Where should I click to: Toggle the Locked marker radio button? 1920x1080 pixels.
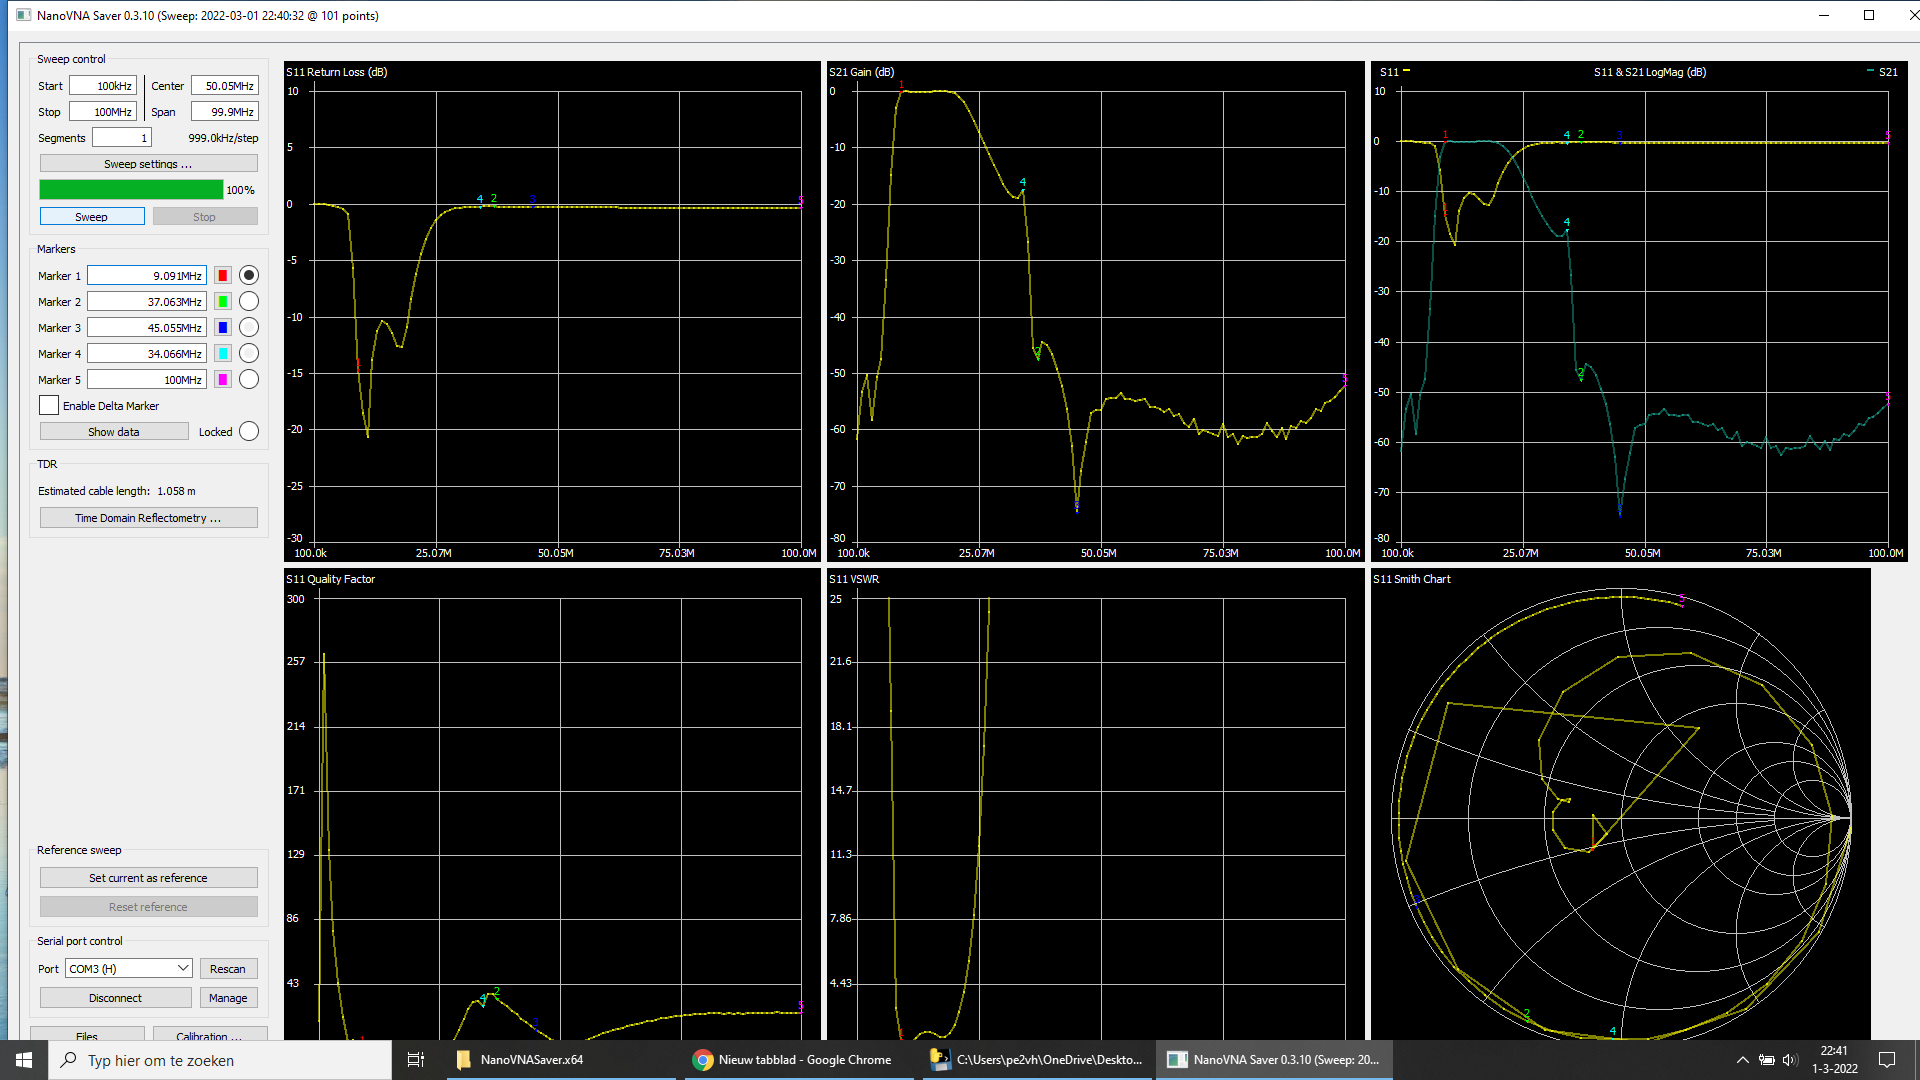coord(249,431)
